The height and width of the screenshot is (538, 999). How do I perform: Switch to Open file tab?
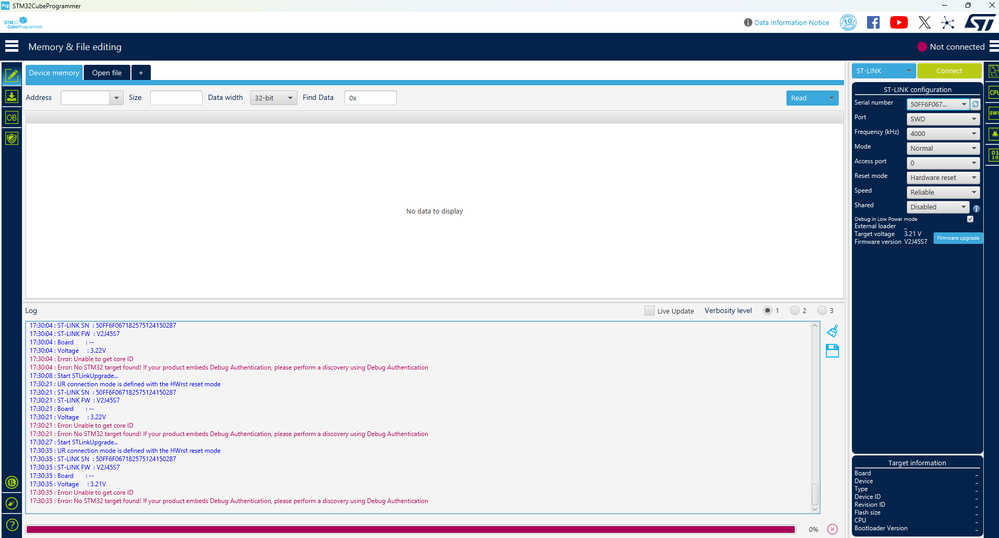[x=106, y=73]
